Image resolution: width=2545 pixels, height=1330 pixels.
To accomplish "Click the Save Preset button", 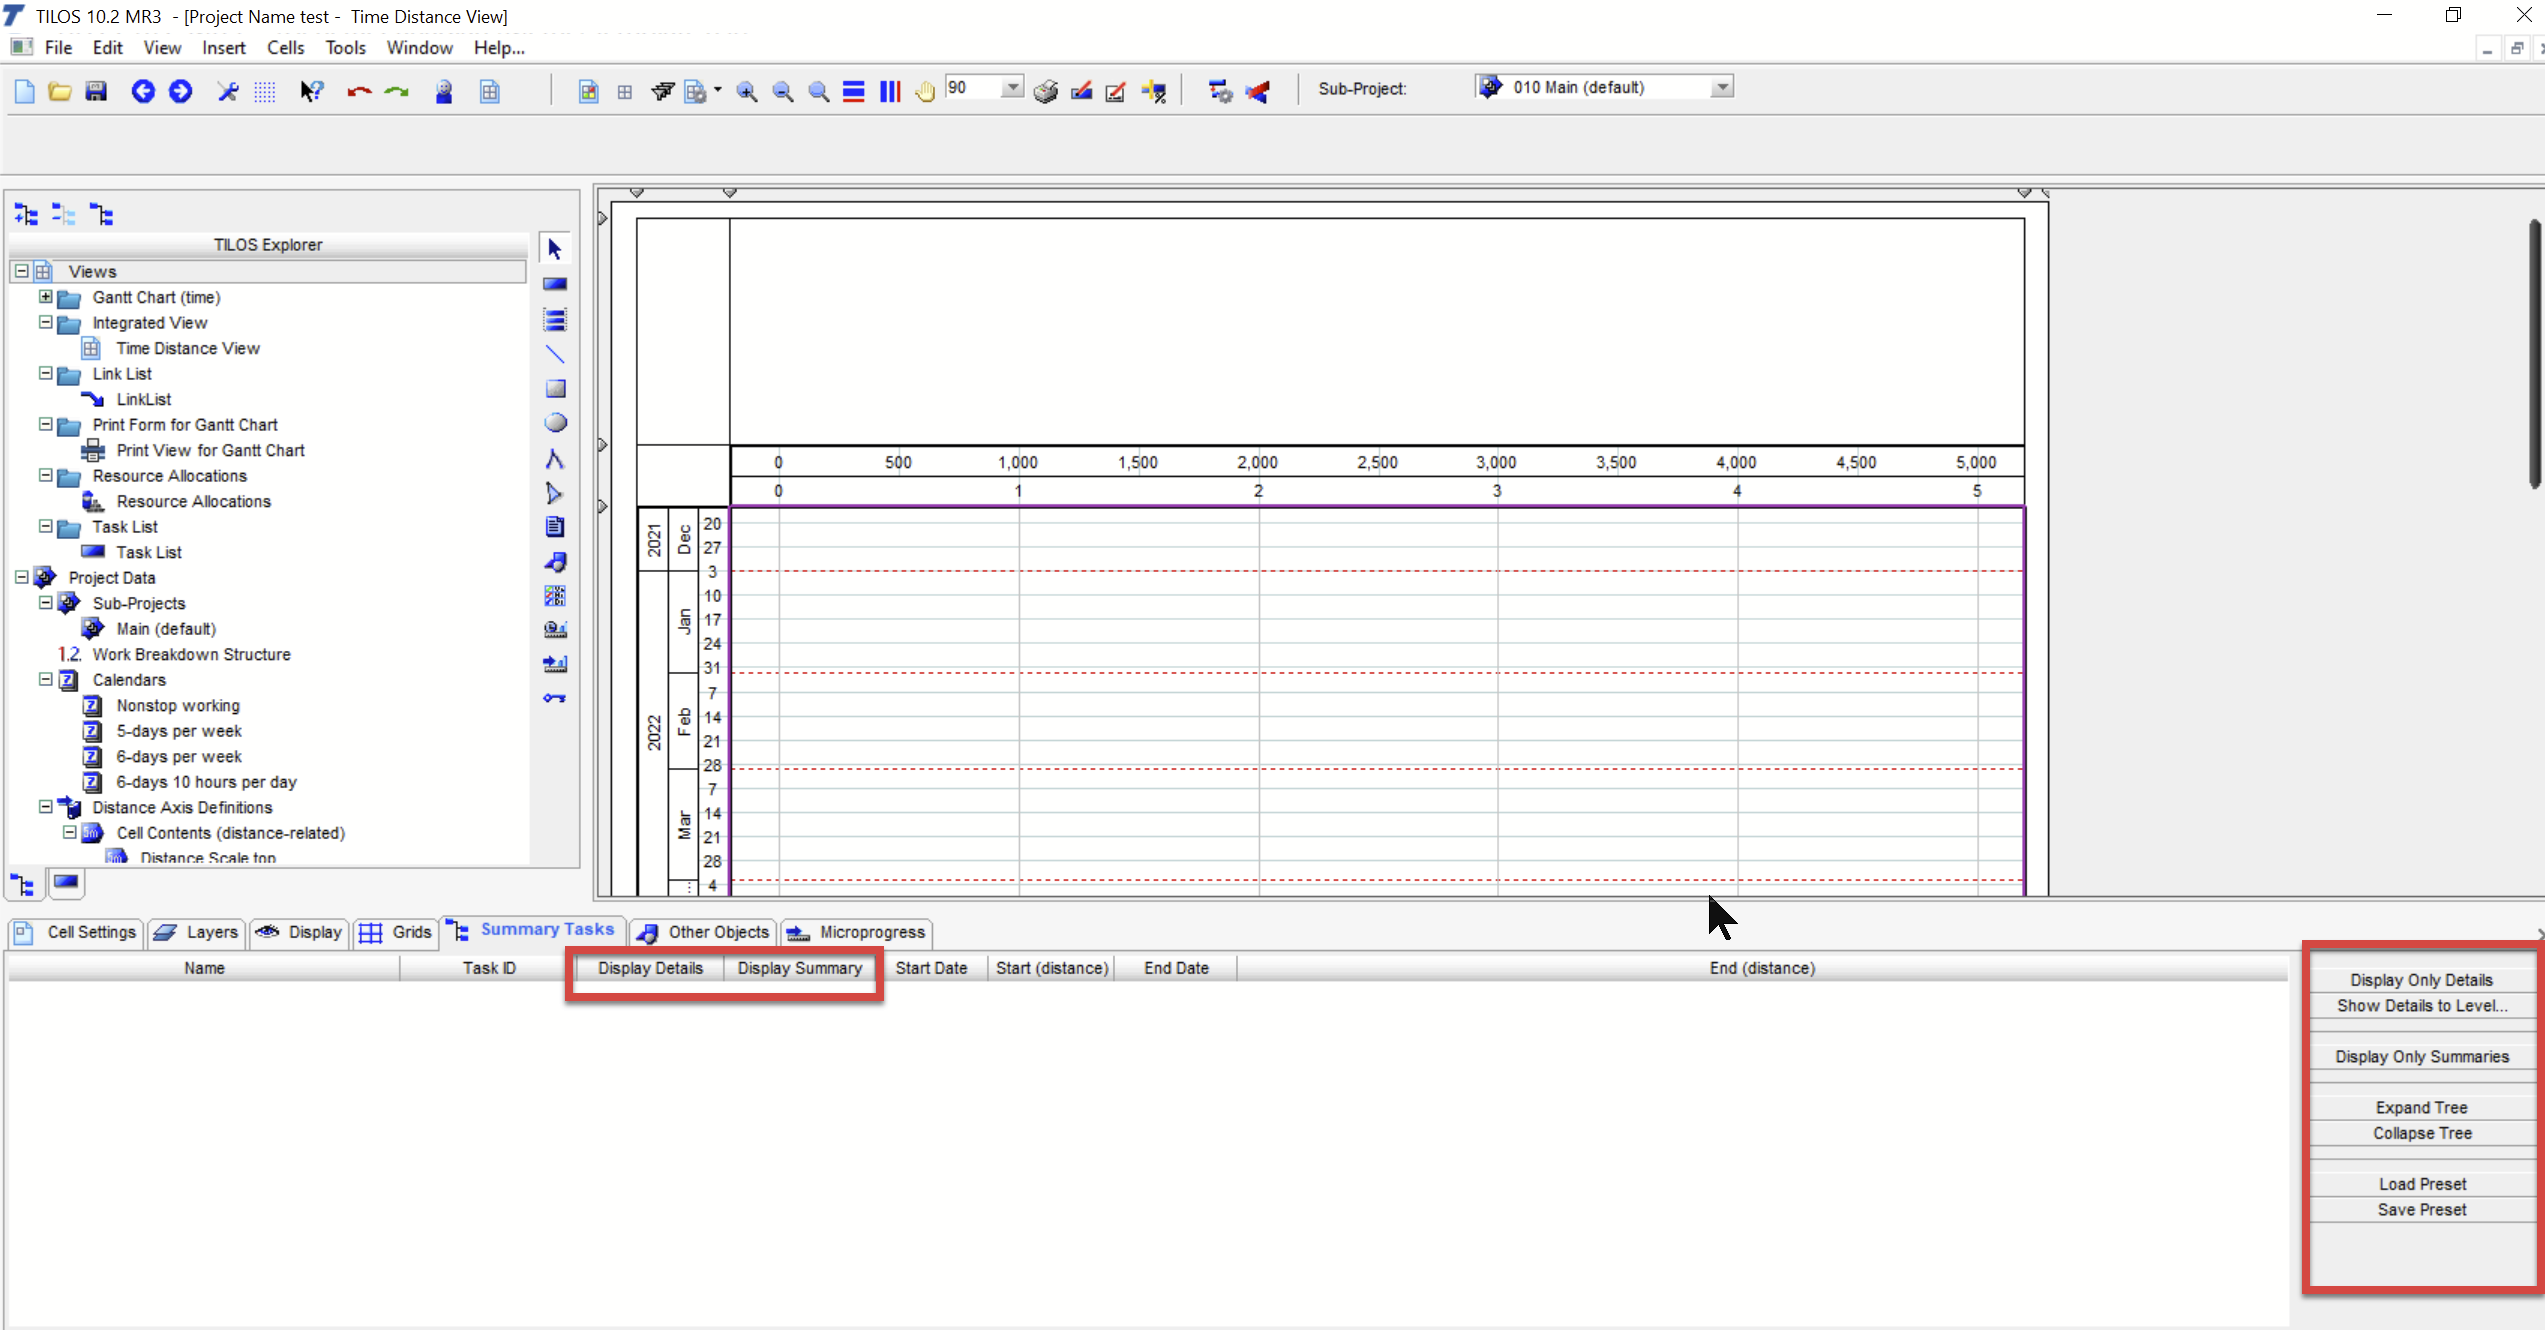I will tap(2421, 1209).
